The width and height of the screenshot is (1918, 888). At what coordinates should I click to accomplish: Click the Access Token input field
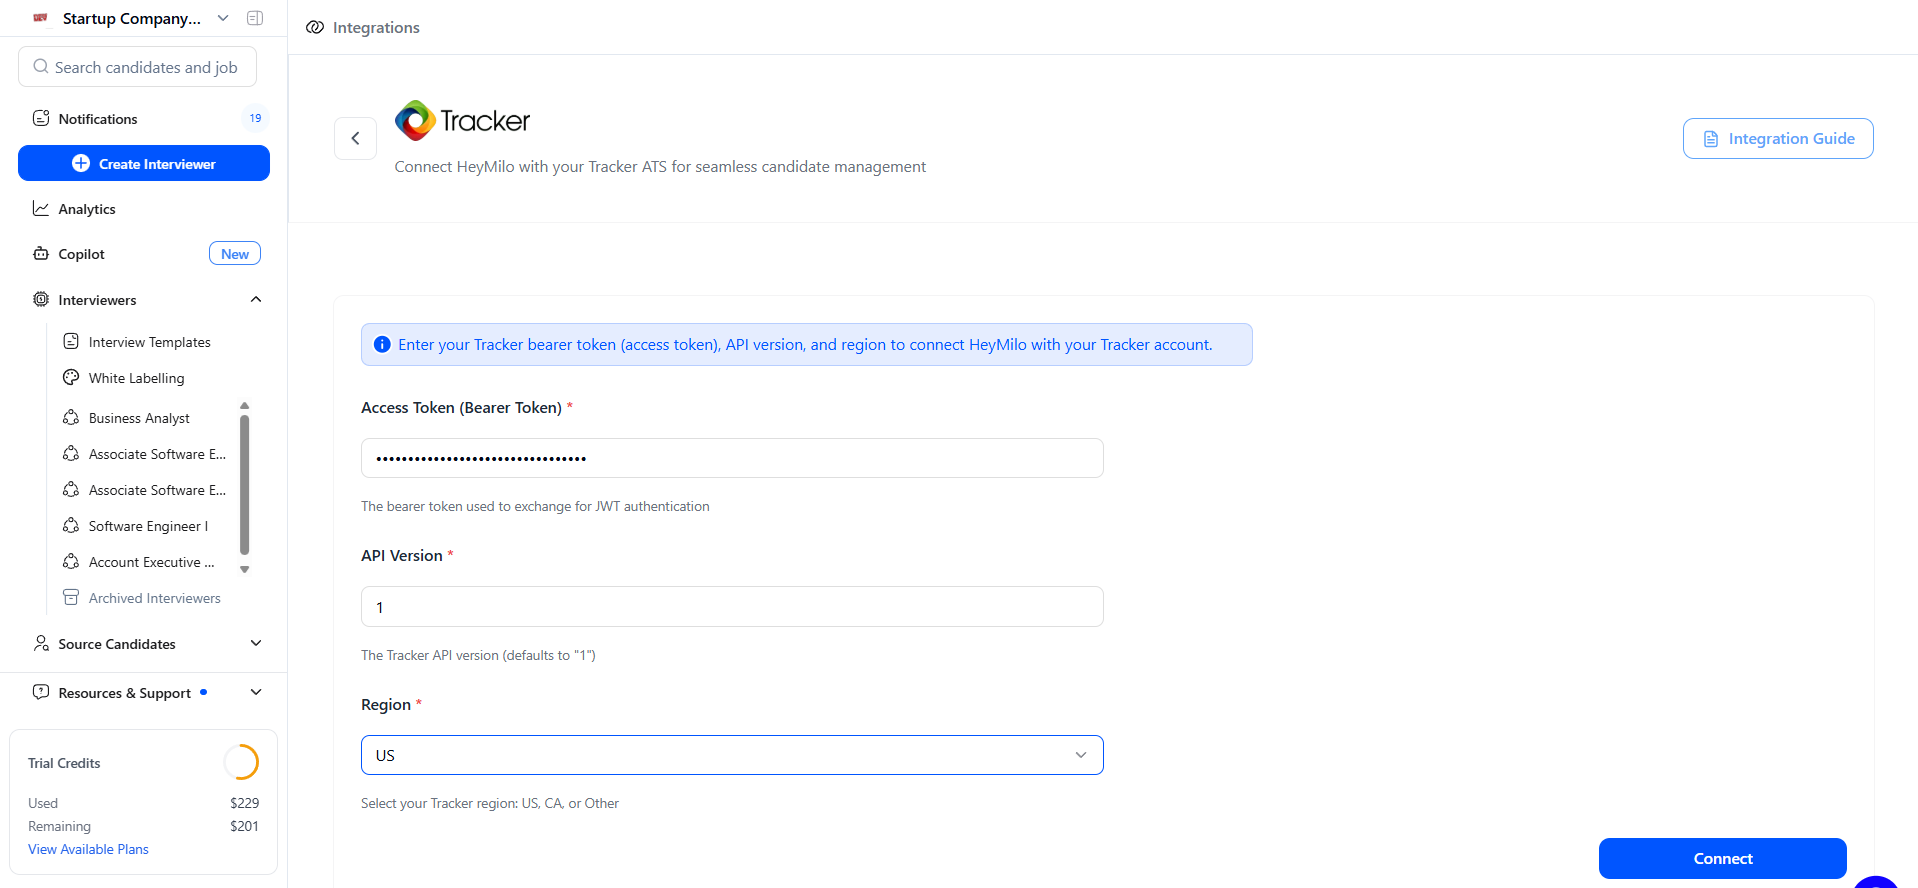point(731,458)
